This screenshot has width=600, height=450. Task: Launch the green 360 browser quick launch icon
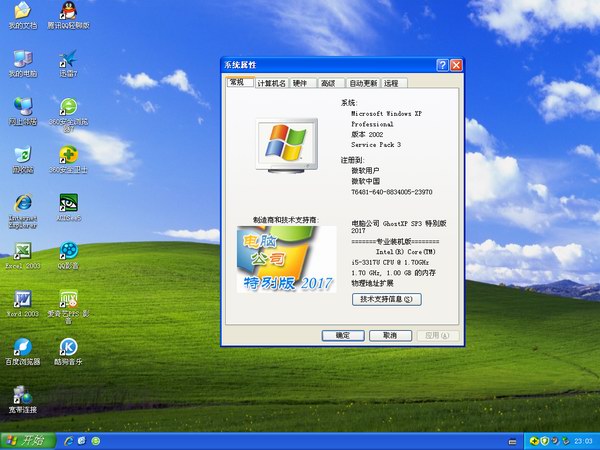96,441
